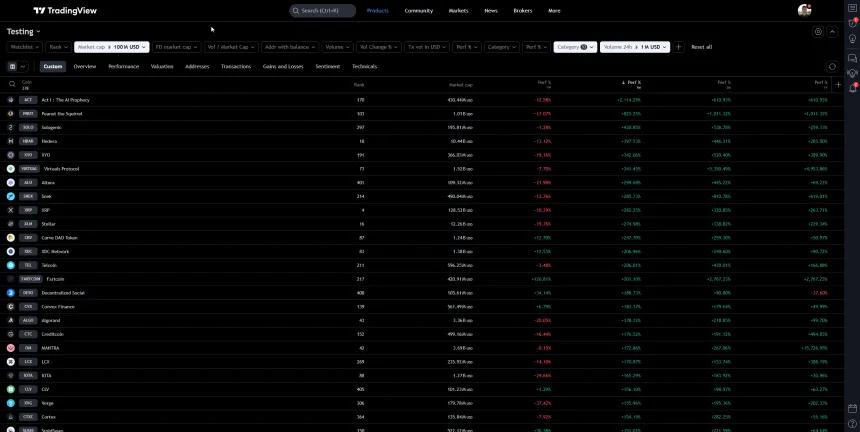Click the Curve DAO Token logo
860x432 pixels.
tap(10, 238)
